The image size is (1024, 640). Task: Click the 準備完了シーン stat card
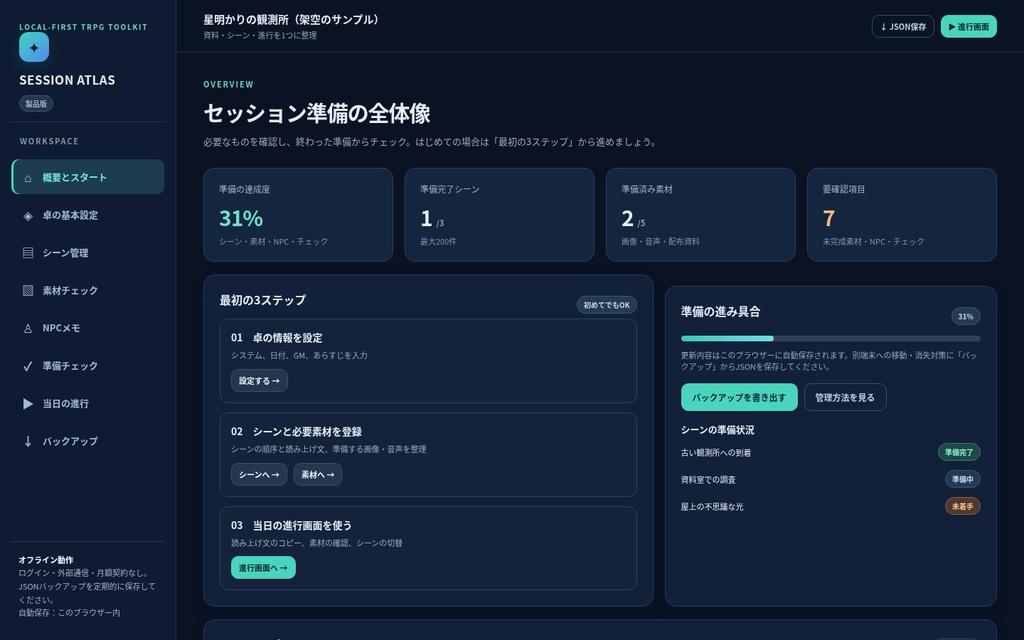click(x=500, y=215)
